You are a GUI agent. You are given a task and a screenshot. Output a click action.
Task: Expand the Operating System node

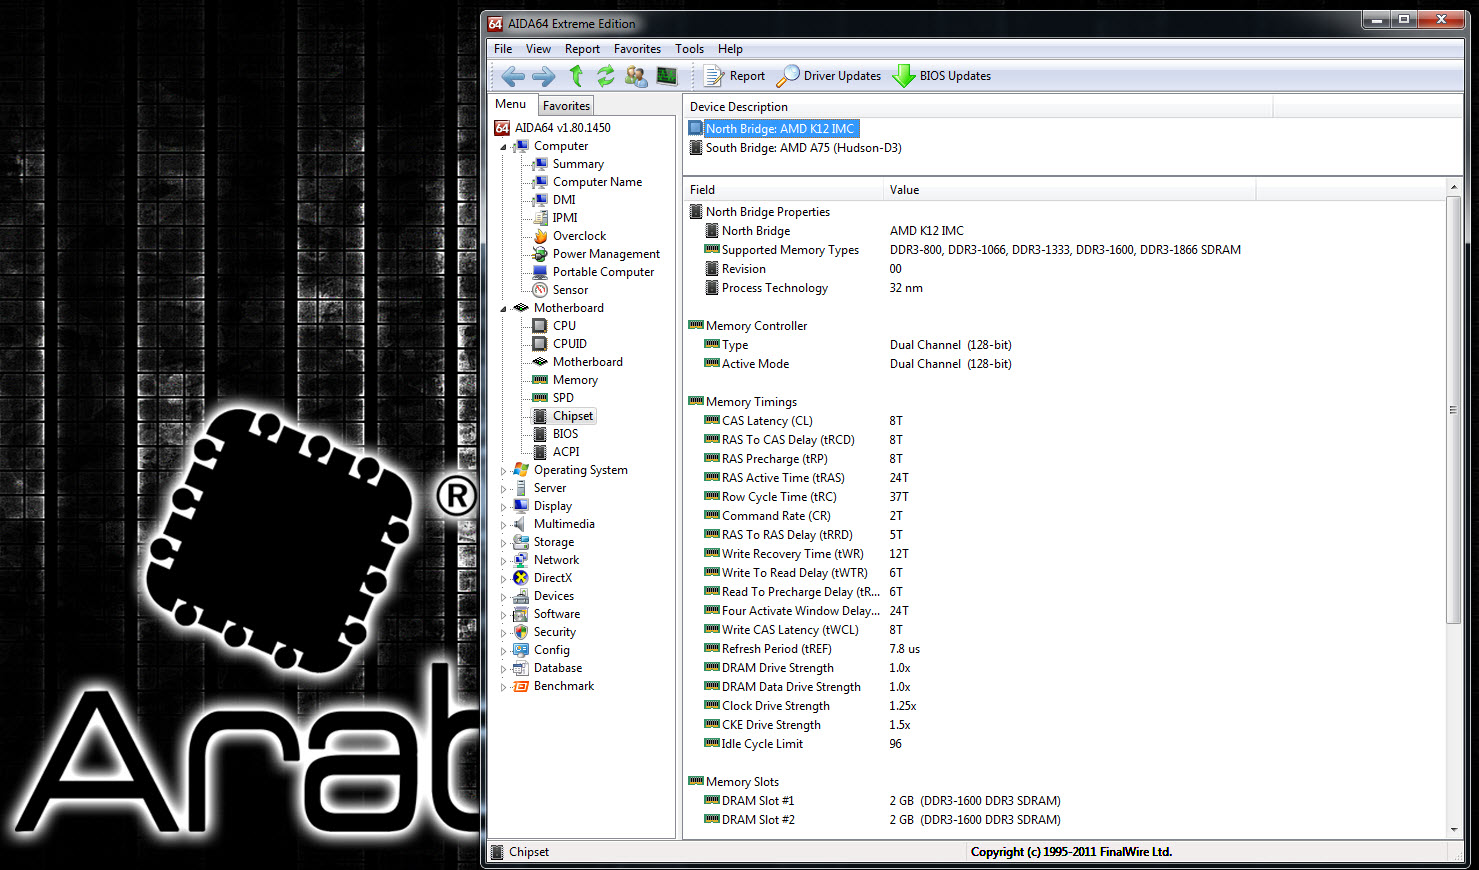(503, 470)
